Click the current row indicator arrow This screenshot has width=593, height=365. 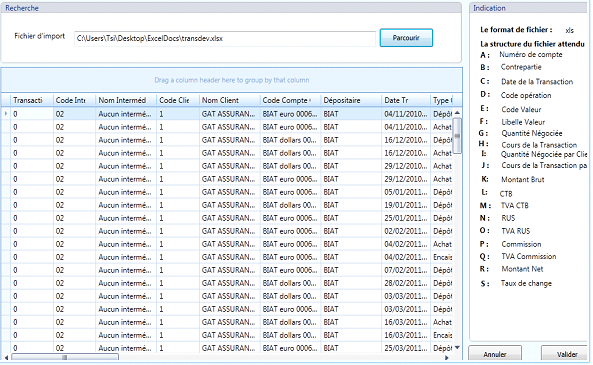(6, 113)
